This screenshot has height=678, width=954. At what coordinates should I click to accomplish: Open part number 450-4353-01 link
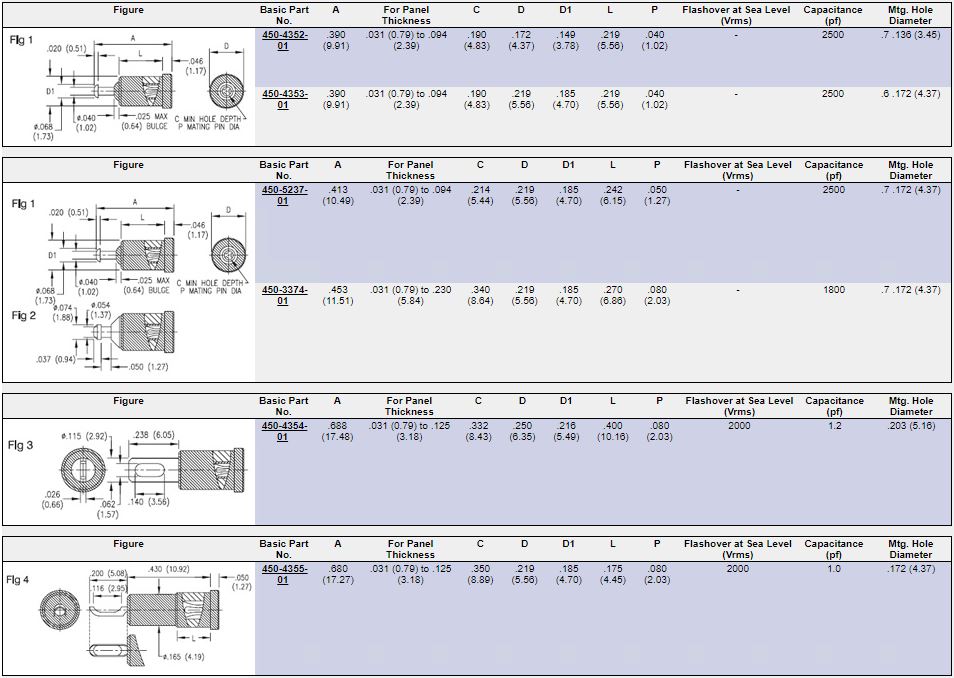284,99
